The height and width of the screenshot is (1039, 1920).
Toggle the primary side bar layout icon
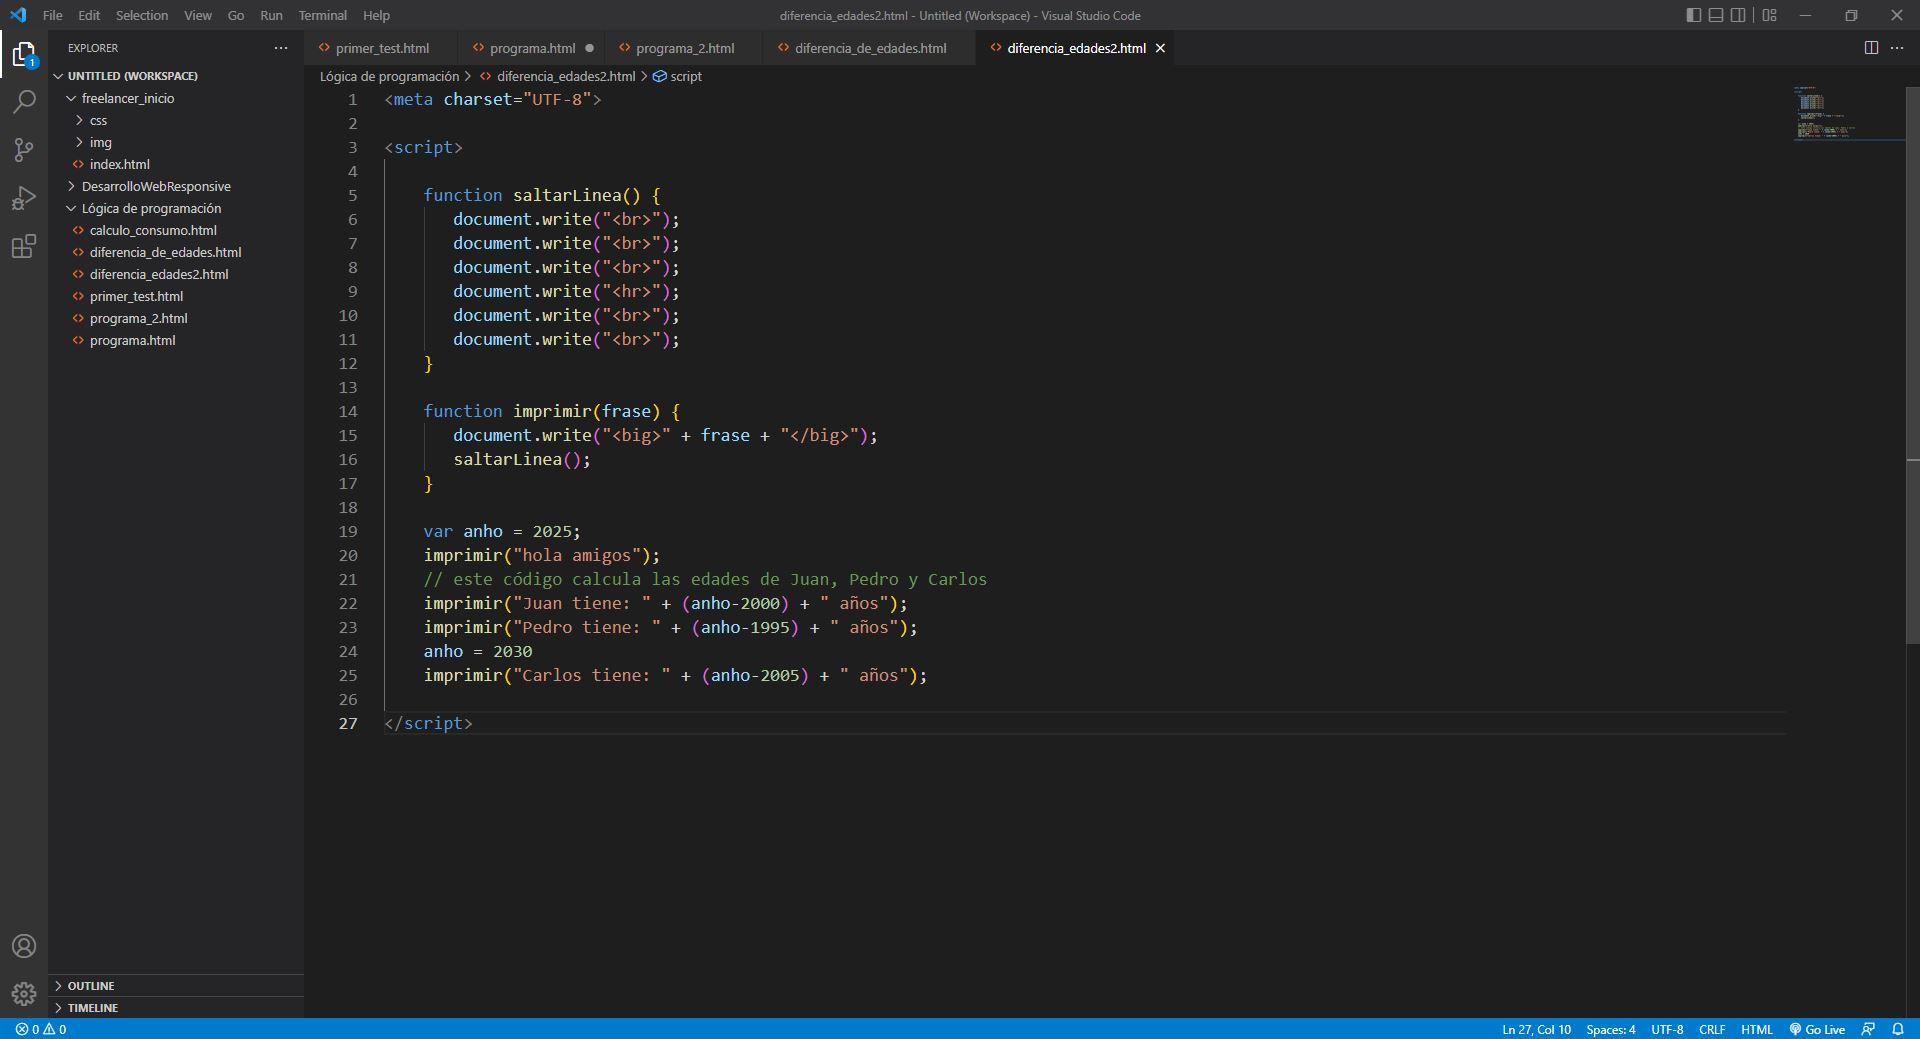click(x=1693, y=15)
